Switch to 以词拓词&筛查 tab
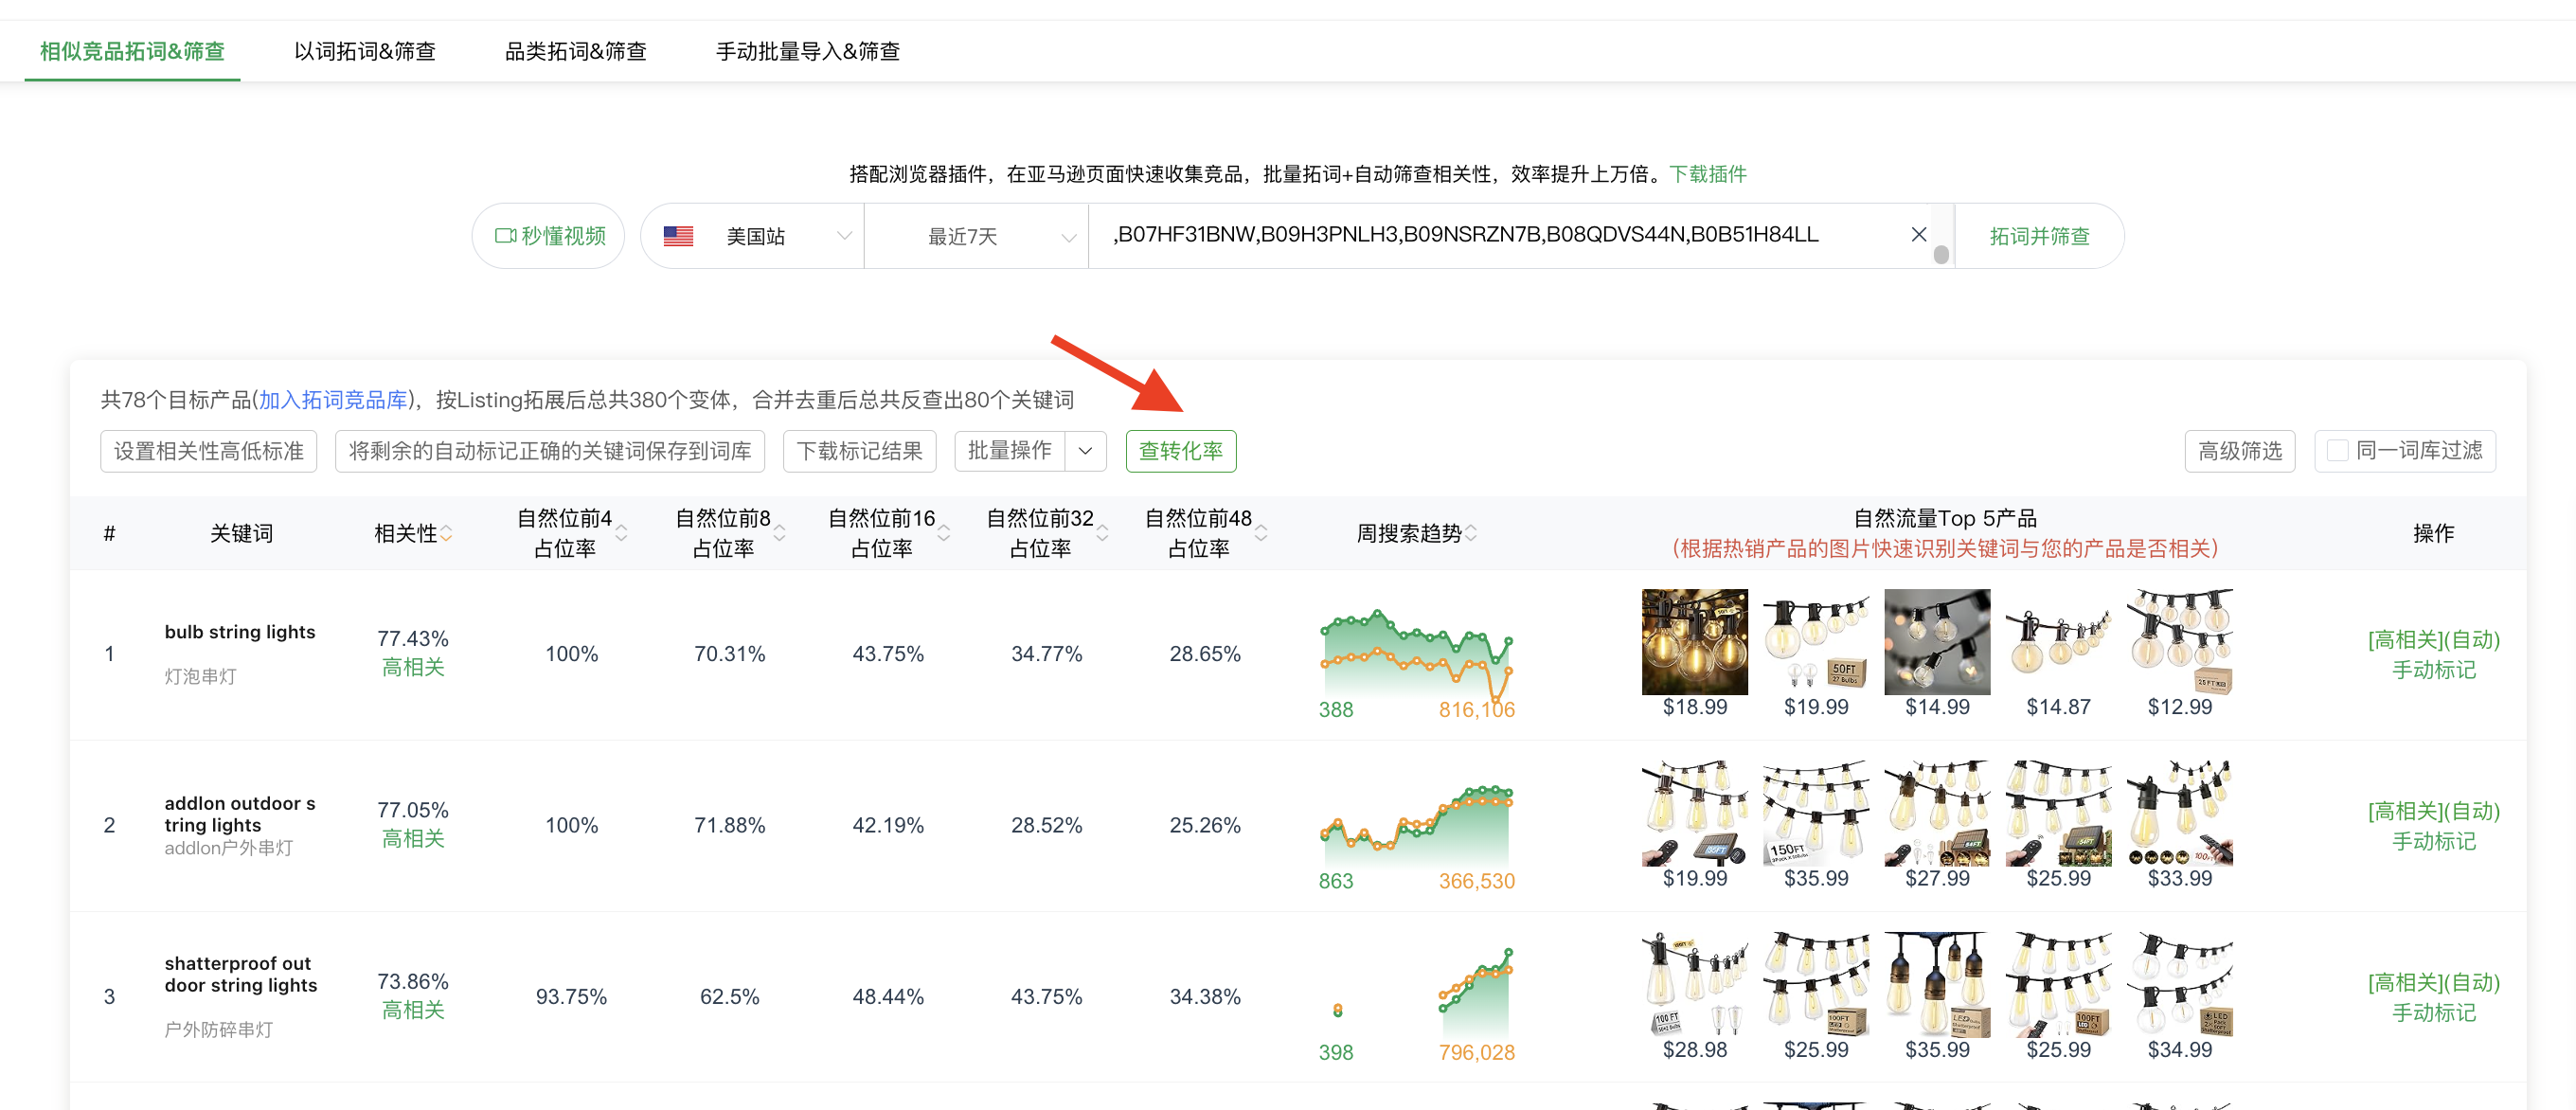This screenshot has width=2576, height=1110. point(365,51)
